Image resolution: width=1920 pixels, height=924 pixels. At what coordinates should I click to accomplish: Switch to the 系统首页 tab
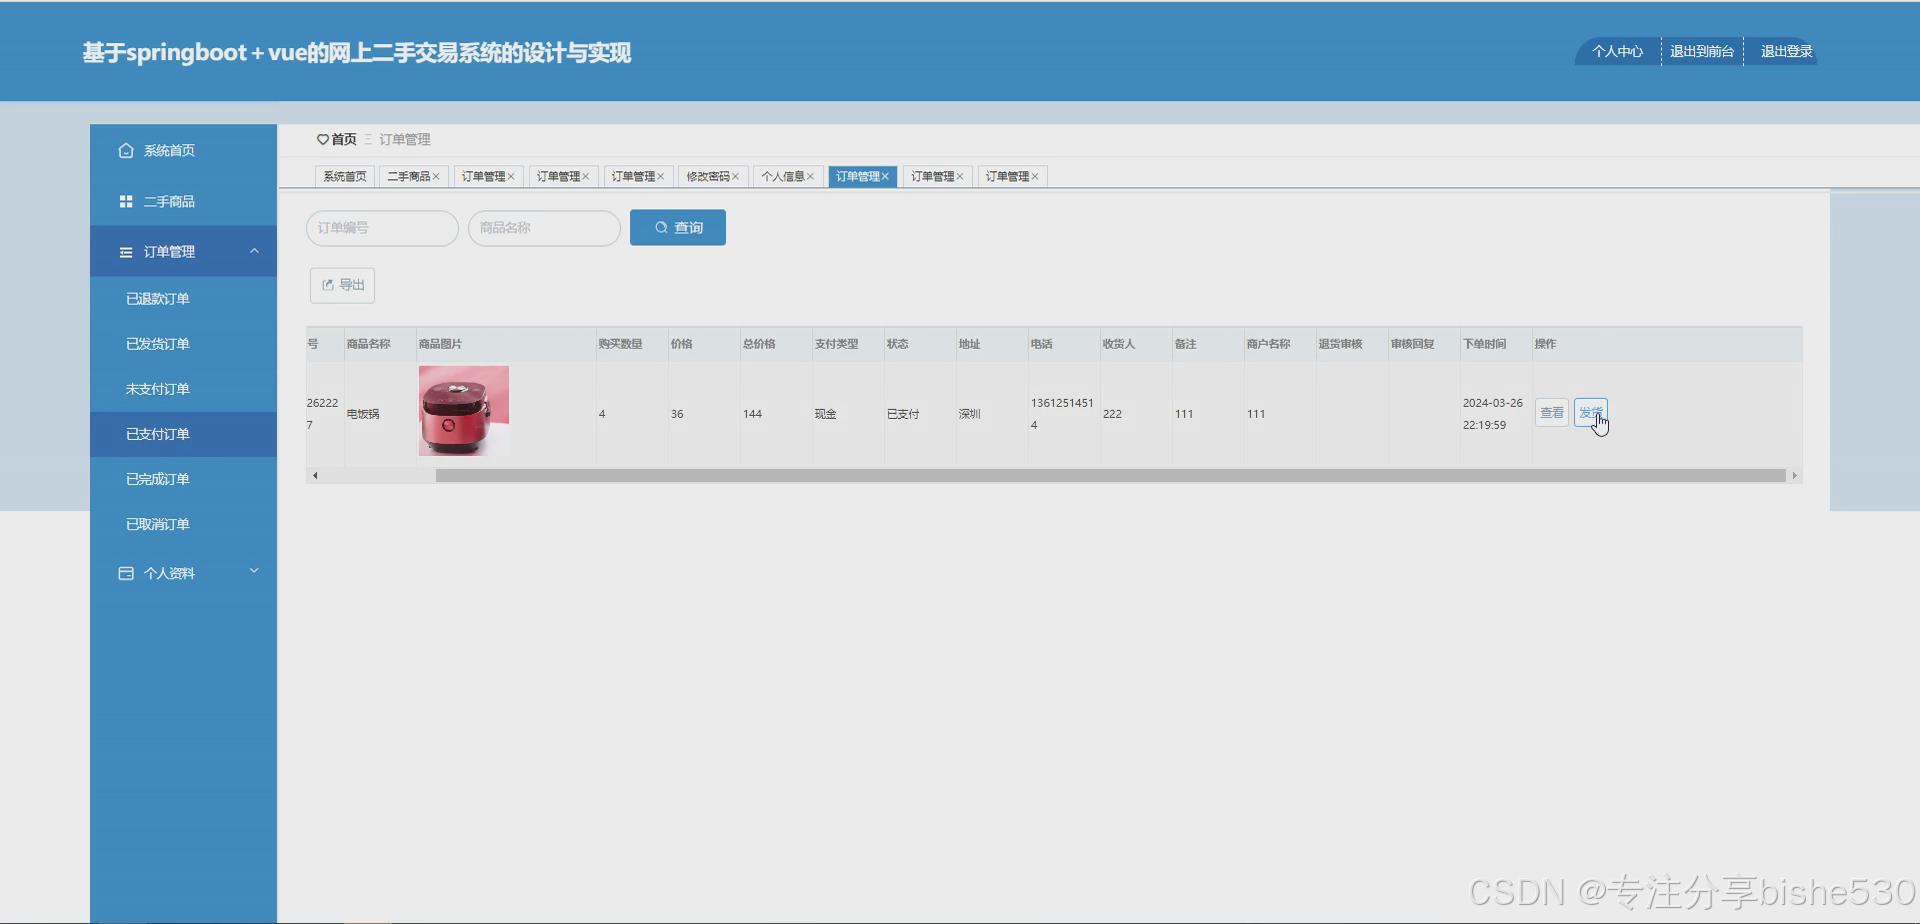pos(345,177)
